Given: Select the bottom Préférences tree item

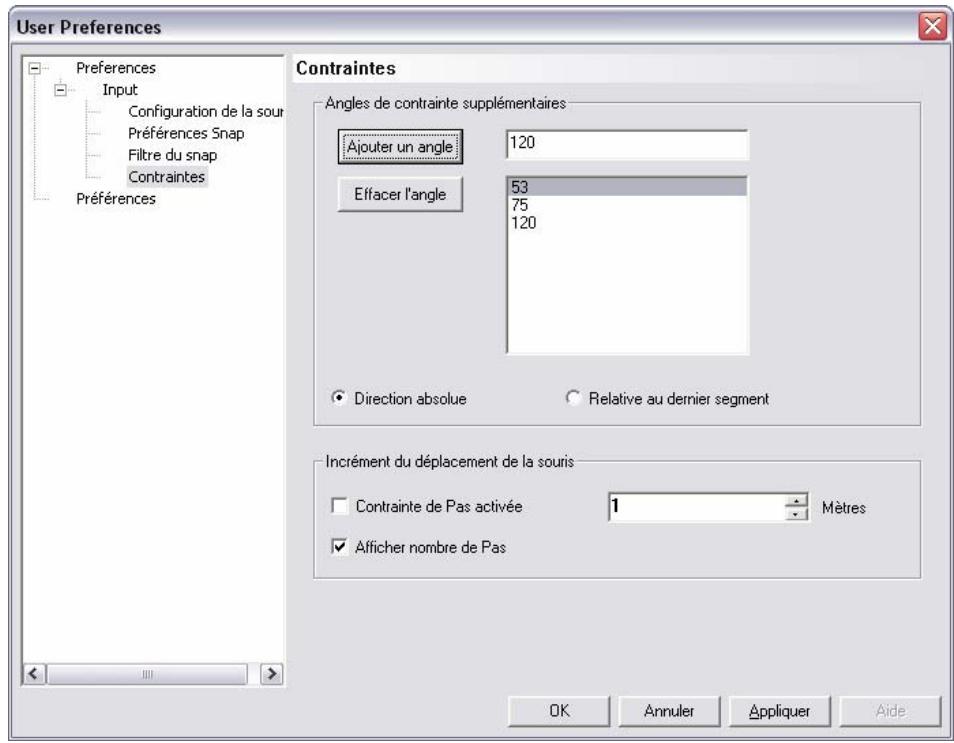Looking at the screenshot, I should [116, 198].
